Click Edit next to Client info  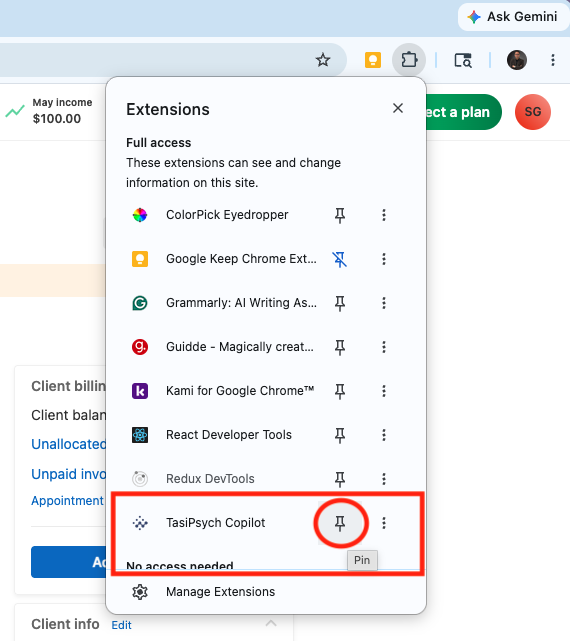121,625
